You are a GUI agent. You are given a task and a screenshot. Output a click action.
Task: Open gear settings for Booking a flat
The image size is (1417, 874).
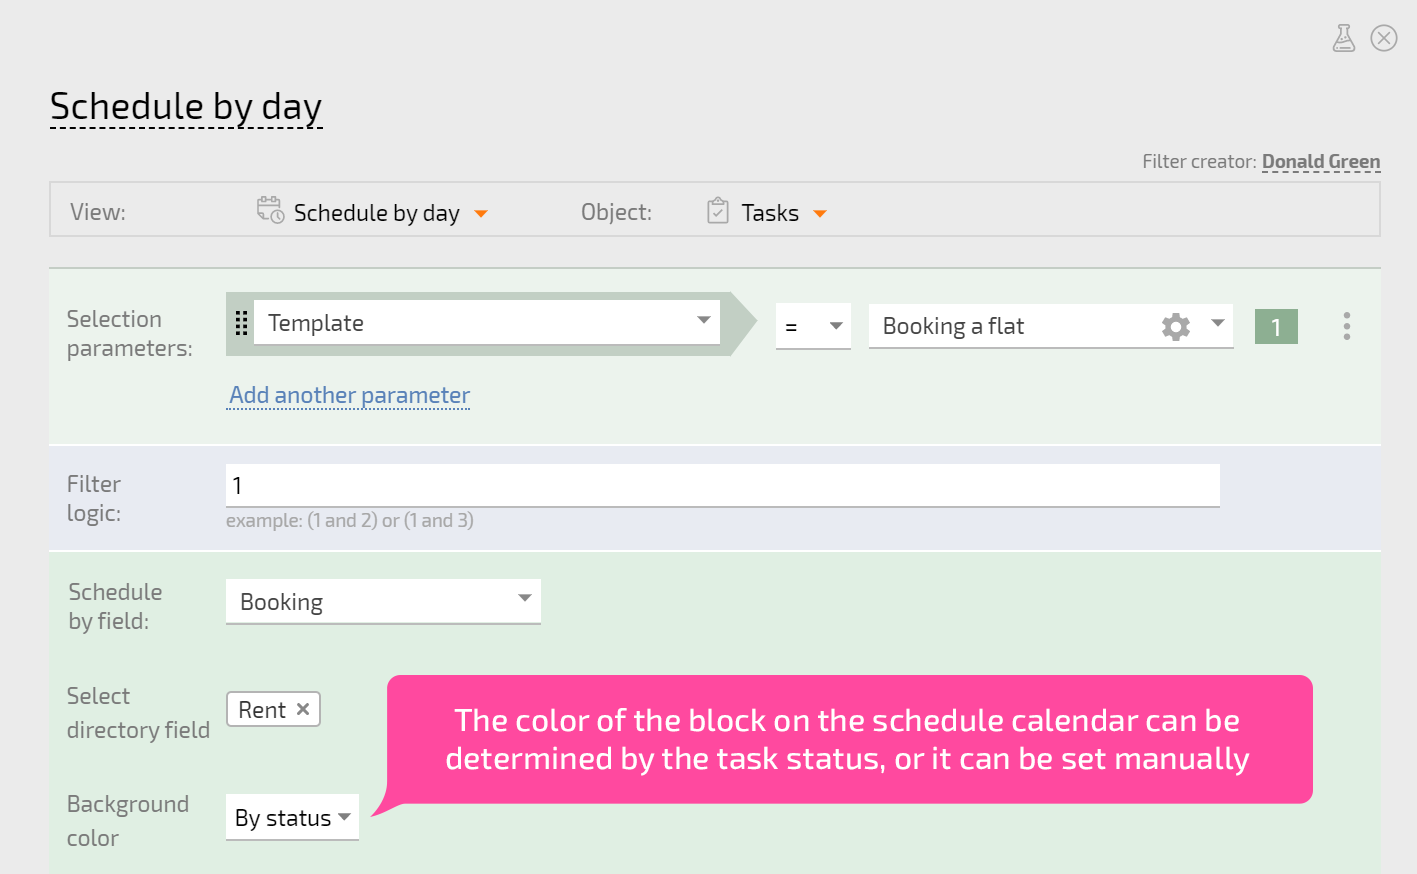[x=1176, y=326]
